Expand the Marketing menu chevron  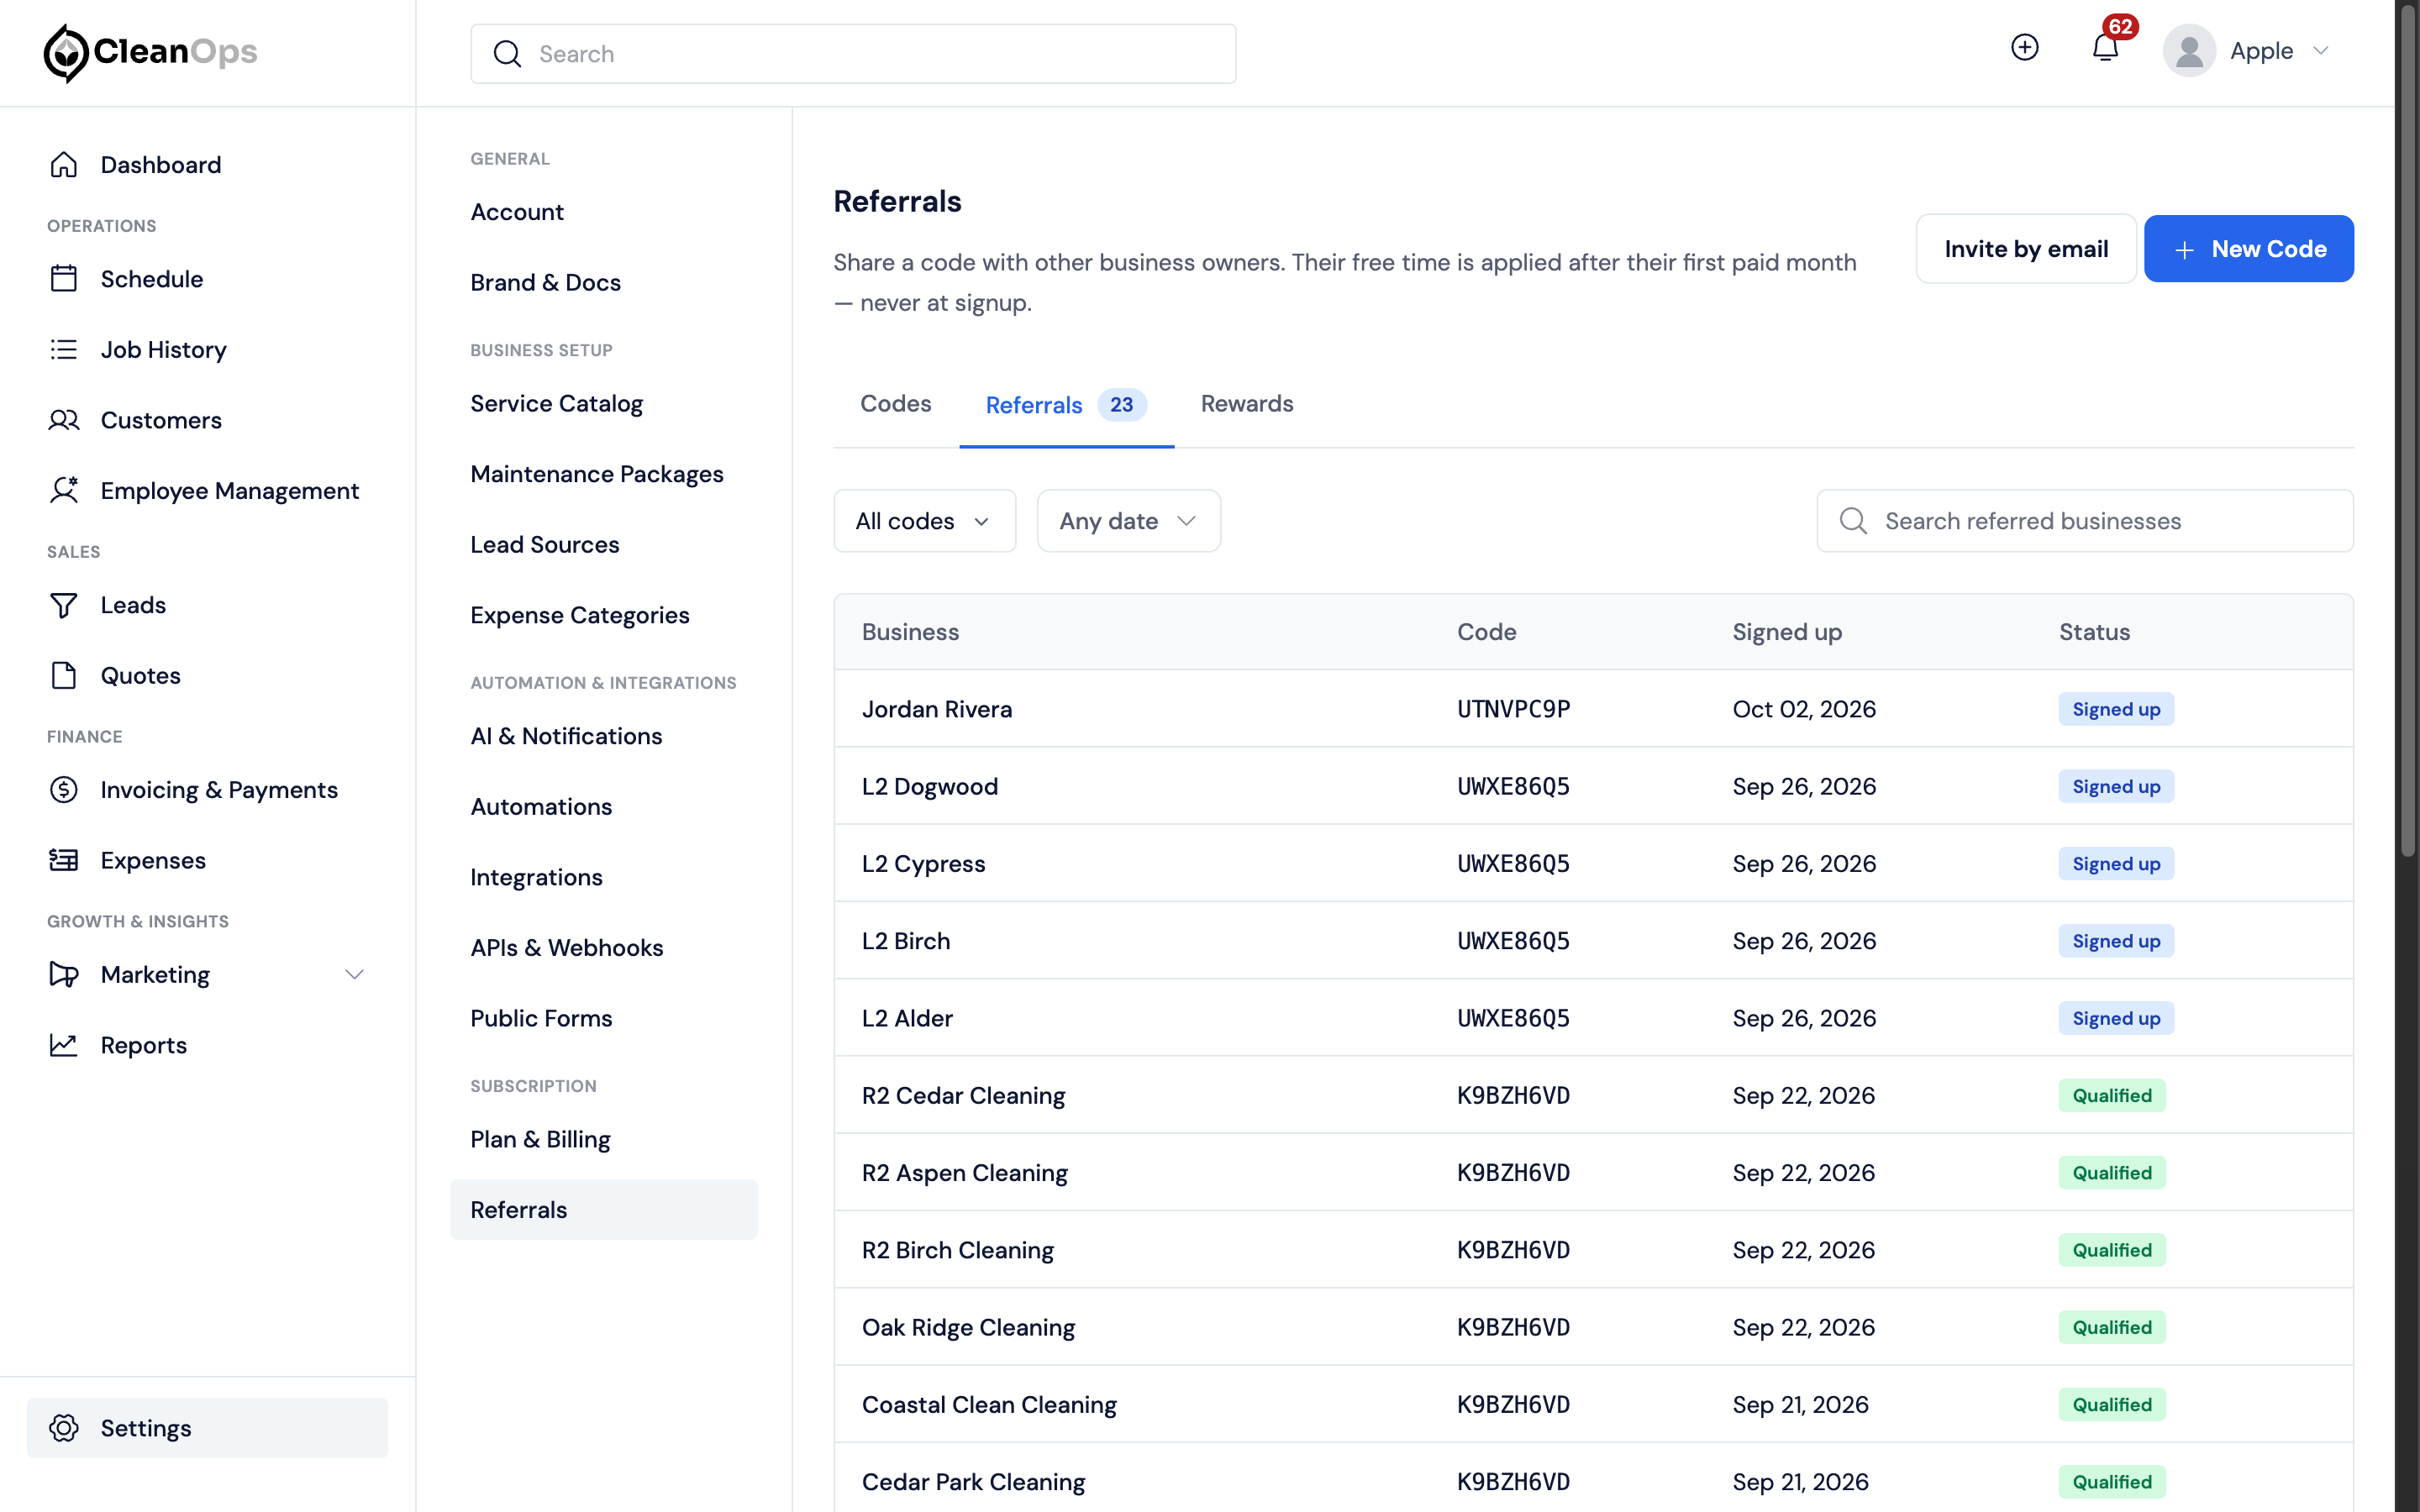tap(354, 974)
